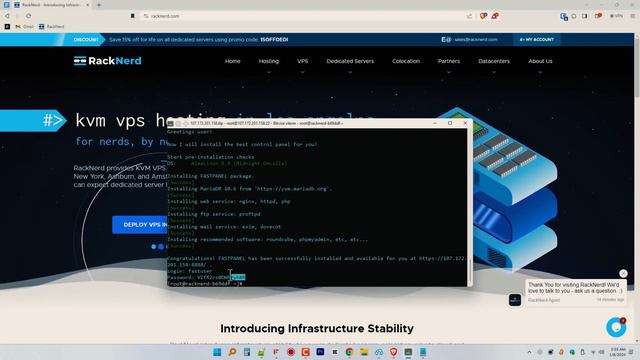Open the Colocation navigation item
This screenshot has height=360, width=640.
pos(406,61)
